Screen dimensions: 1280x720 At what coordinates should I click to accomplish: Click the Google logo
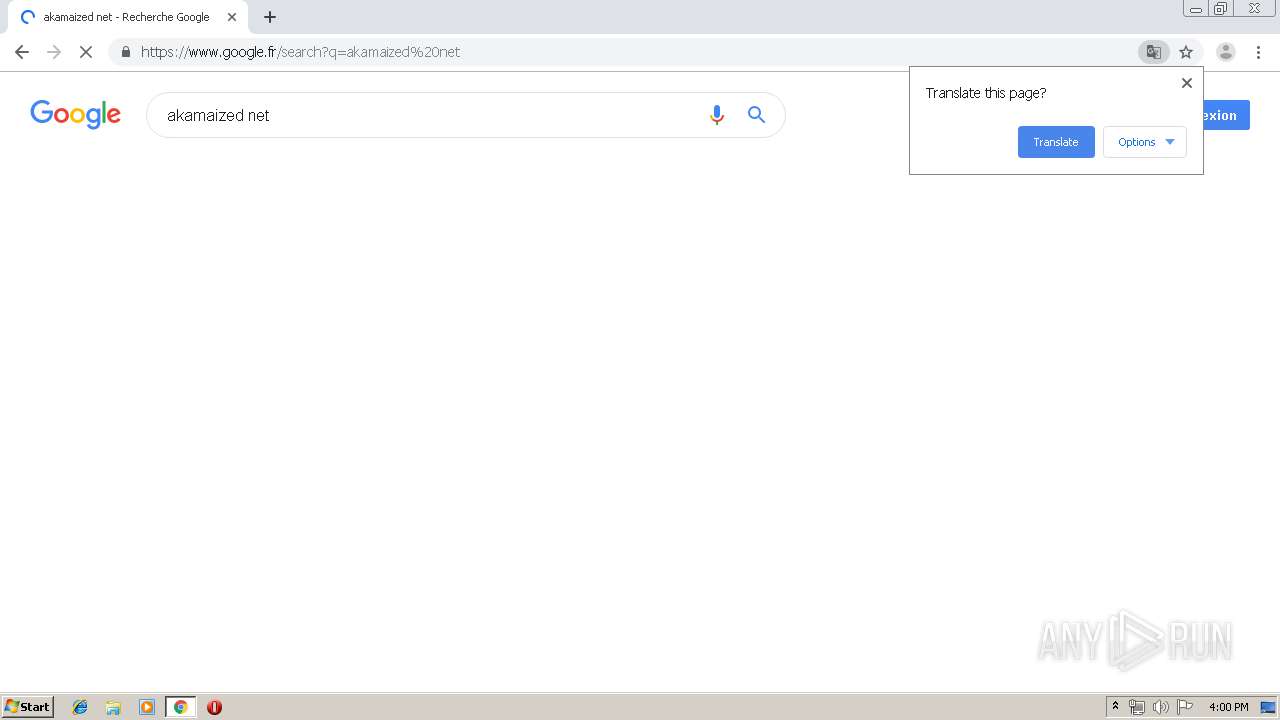point(76,115)
